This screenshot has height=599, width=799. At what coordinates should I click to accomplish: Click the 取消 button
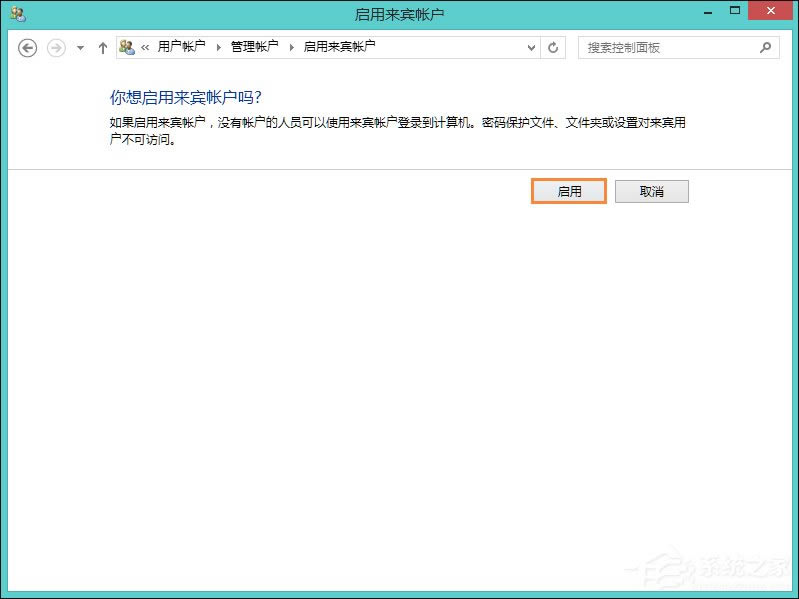(652, 192)
